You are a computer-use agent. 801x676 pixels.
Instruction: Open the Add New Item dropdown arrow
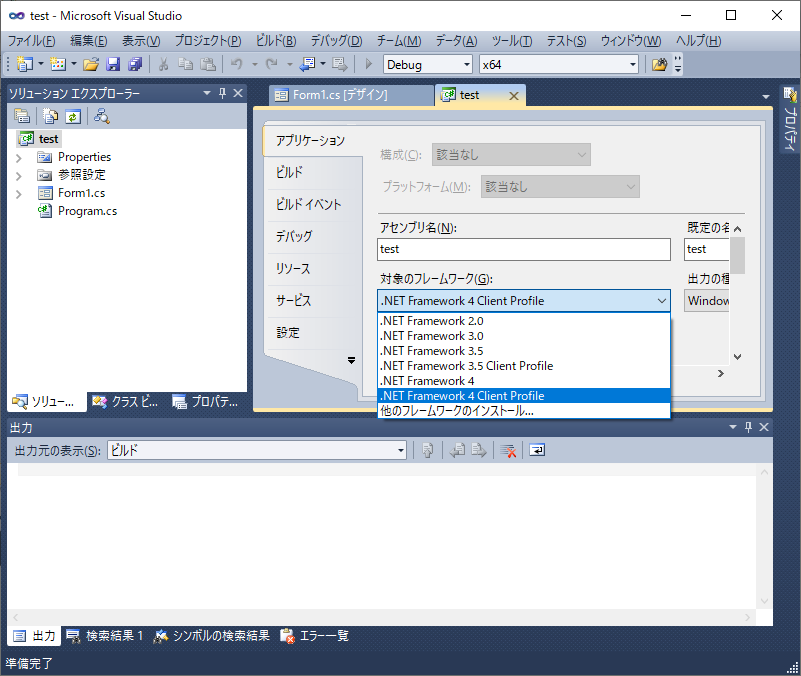[x=74, y=64]
